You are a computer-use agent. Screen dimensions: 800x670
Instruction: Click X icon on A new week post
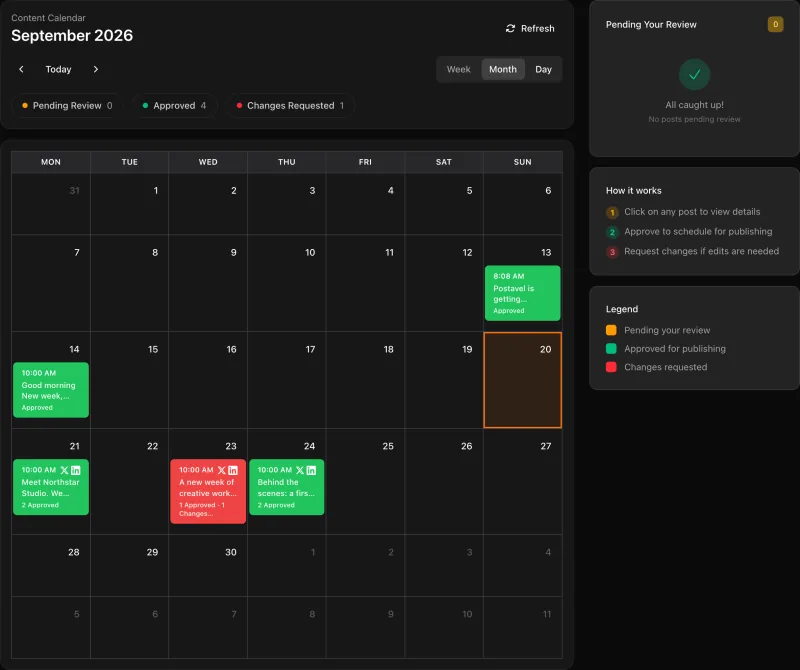pyautogui.click(x=221, y=470)
